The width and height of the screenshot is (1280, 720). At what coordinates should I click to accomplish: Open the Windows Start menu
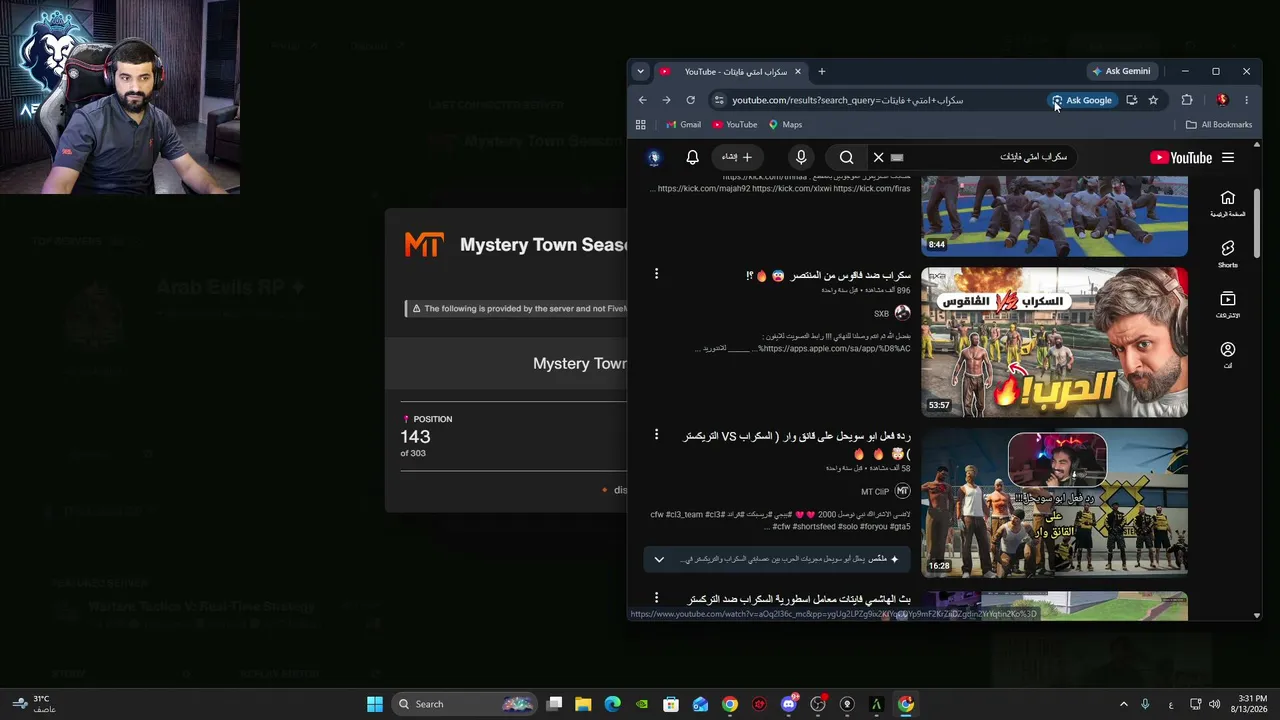375,704
